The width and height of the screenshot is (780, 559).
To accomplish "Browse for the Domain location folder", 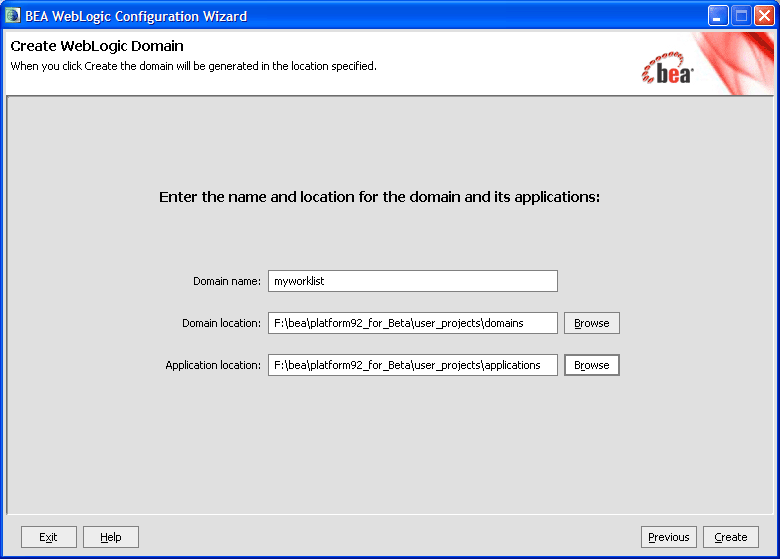I will [x=591, y=323].
